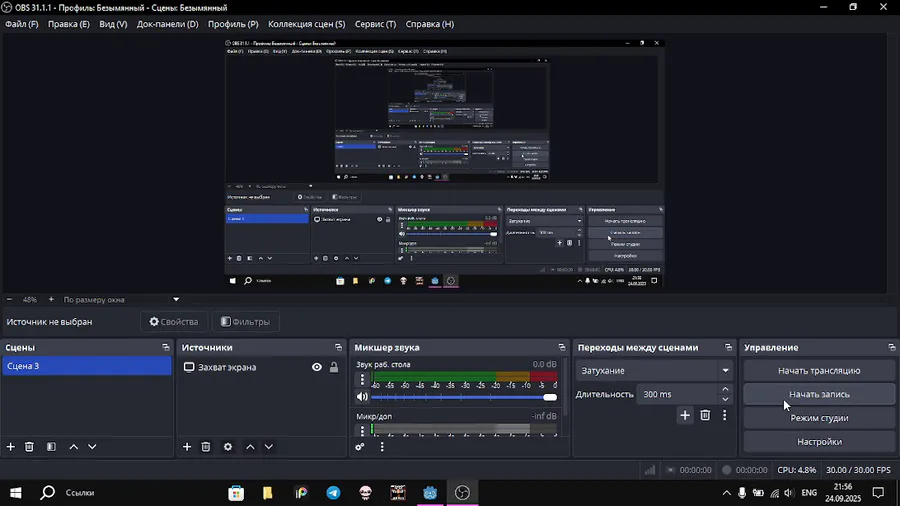Open Настройки from Управление panel
Screen dimensions: 900x506
[x=819, y=442]
